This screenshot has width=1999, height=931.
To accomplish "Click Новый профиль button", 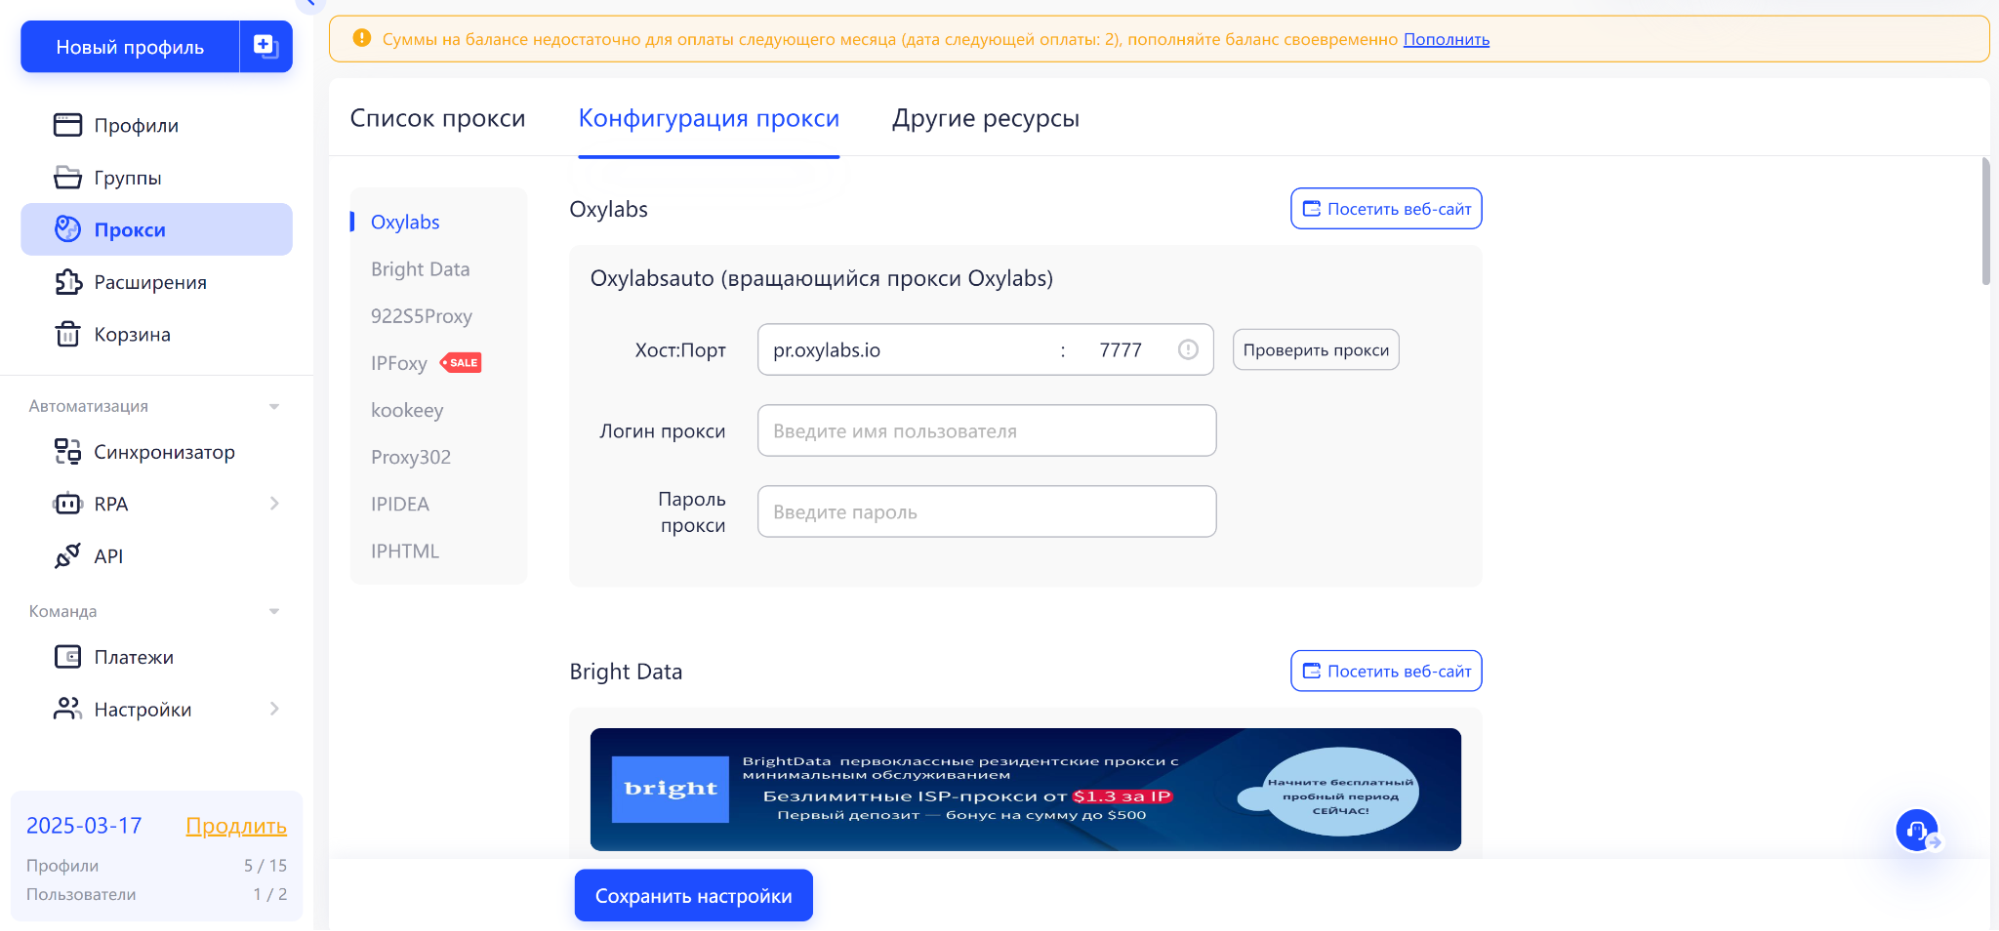I will coord(130,46).
